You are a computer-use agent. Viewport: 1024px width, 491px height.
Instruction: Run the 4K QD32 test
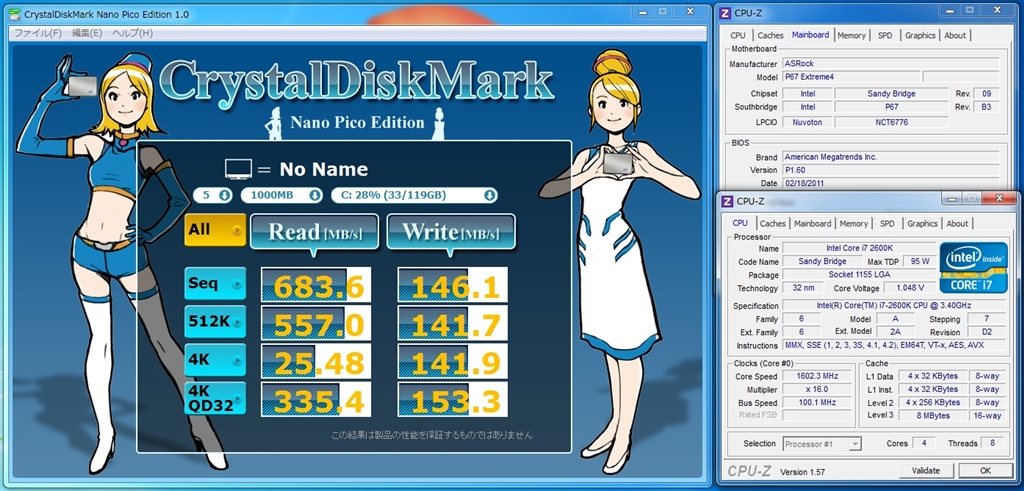coord(214,399)
